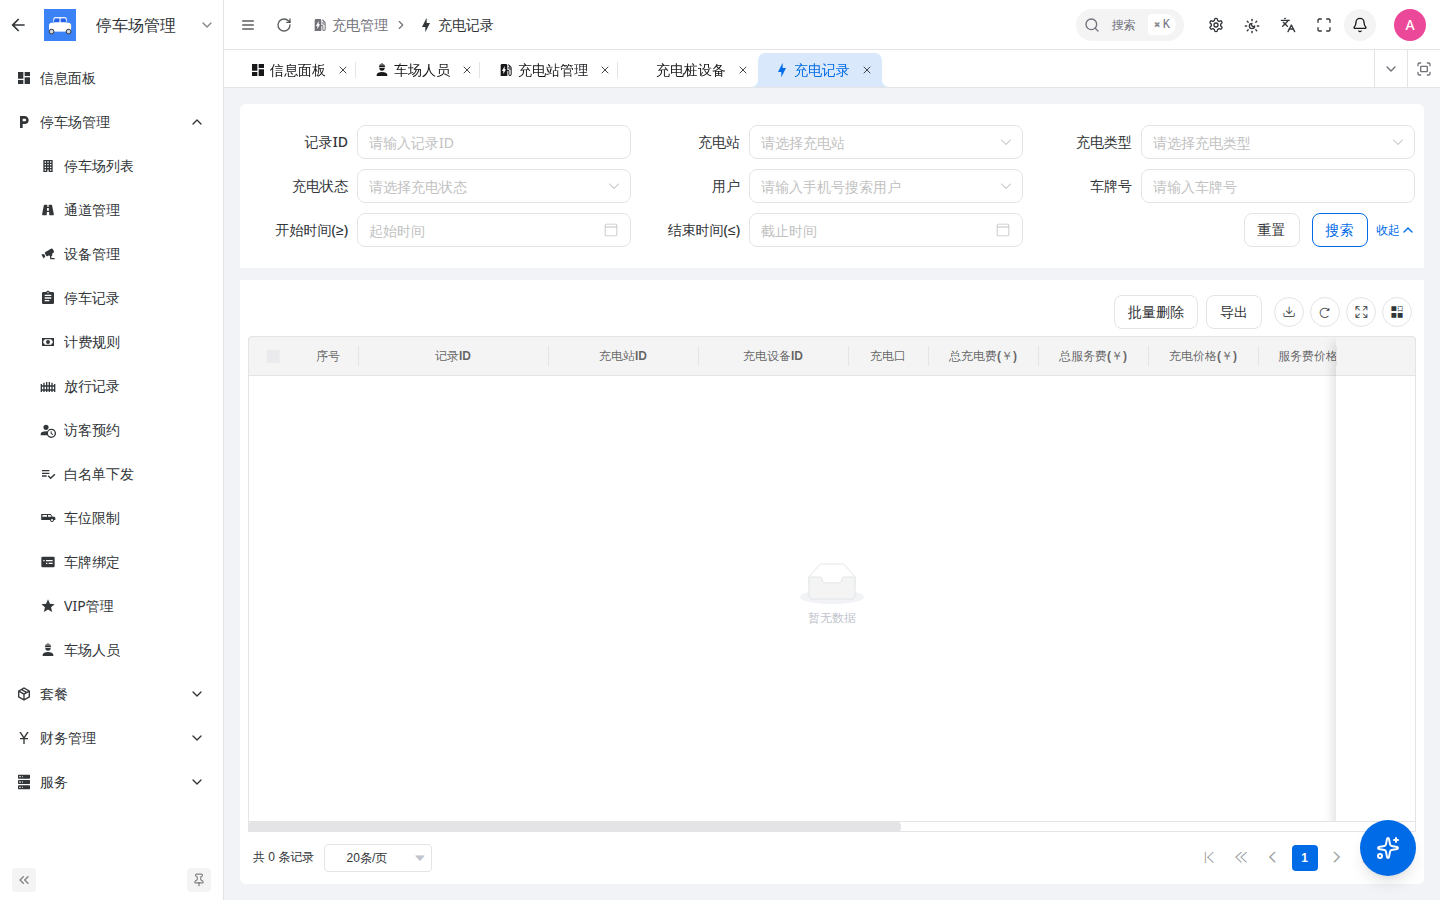Close the 充电桩设备 tab

[743, 70]
